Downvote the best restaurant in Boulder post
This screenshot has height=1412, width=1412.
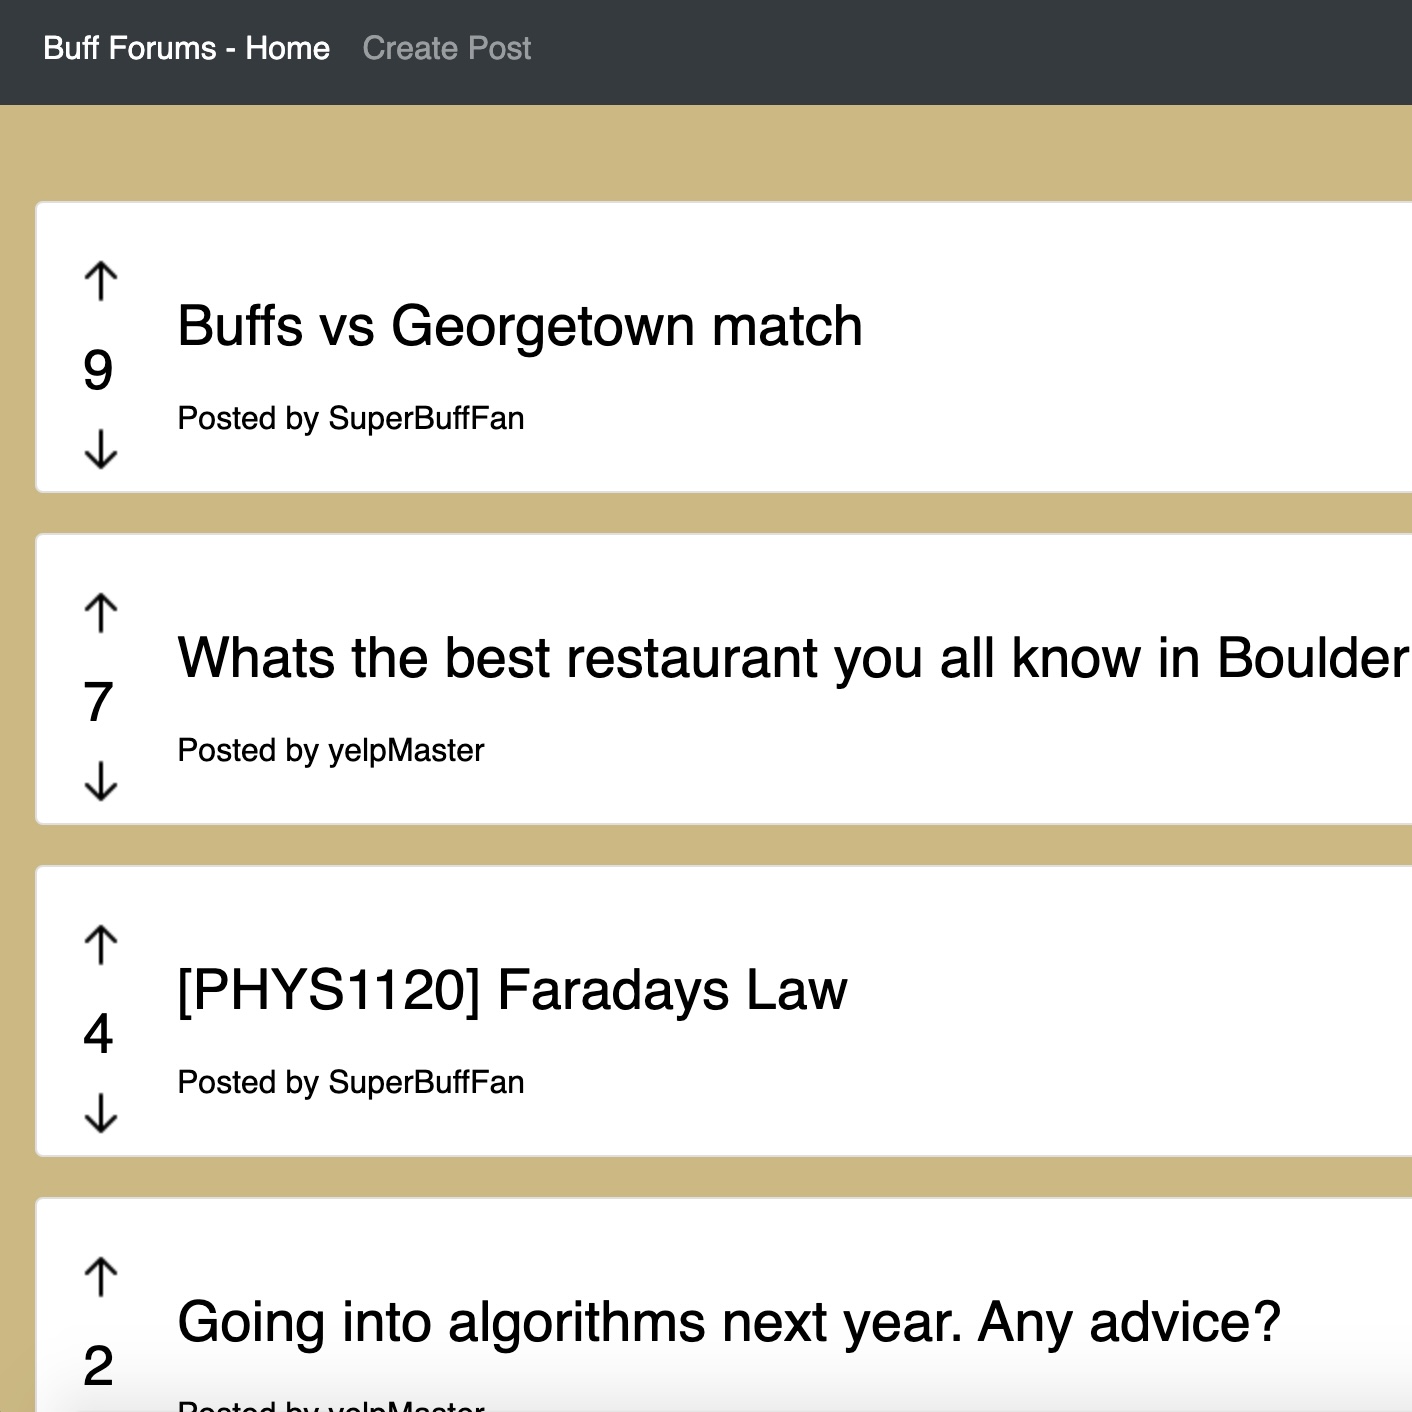click(101, 781)
